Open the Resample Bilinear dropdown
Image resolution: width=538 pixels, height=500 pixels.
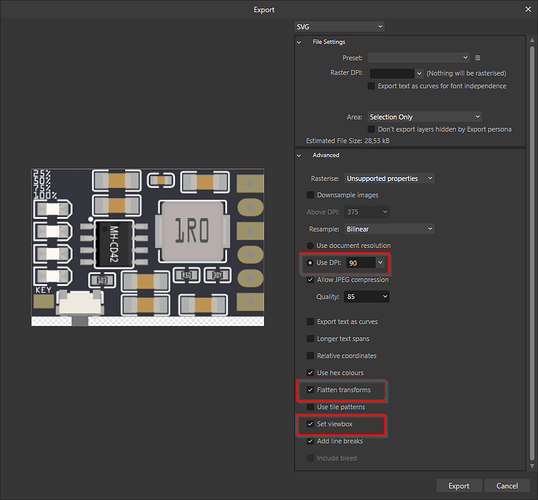tap(389, 229)
